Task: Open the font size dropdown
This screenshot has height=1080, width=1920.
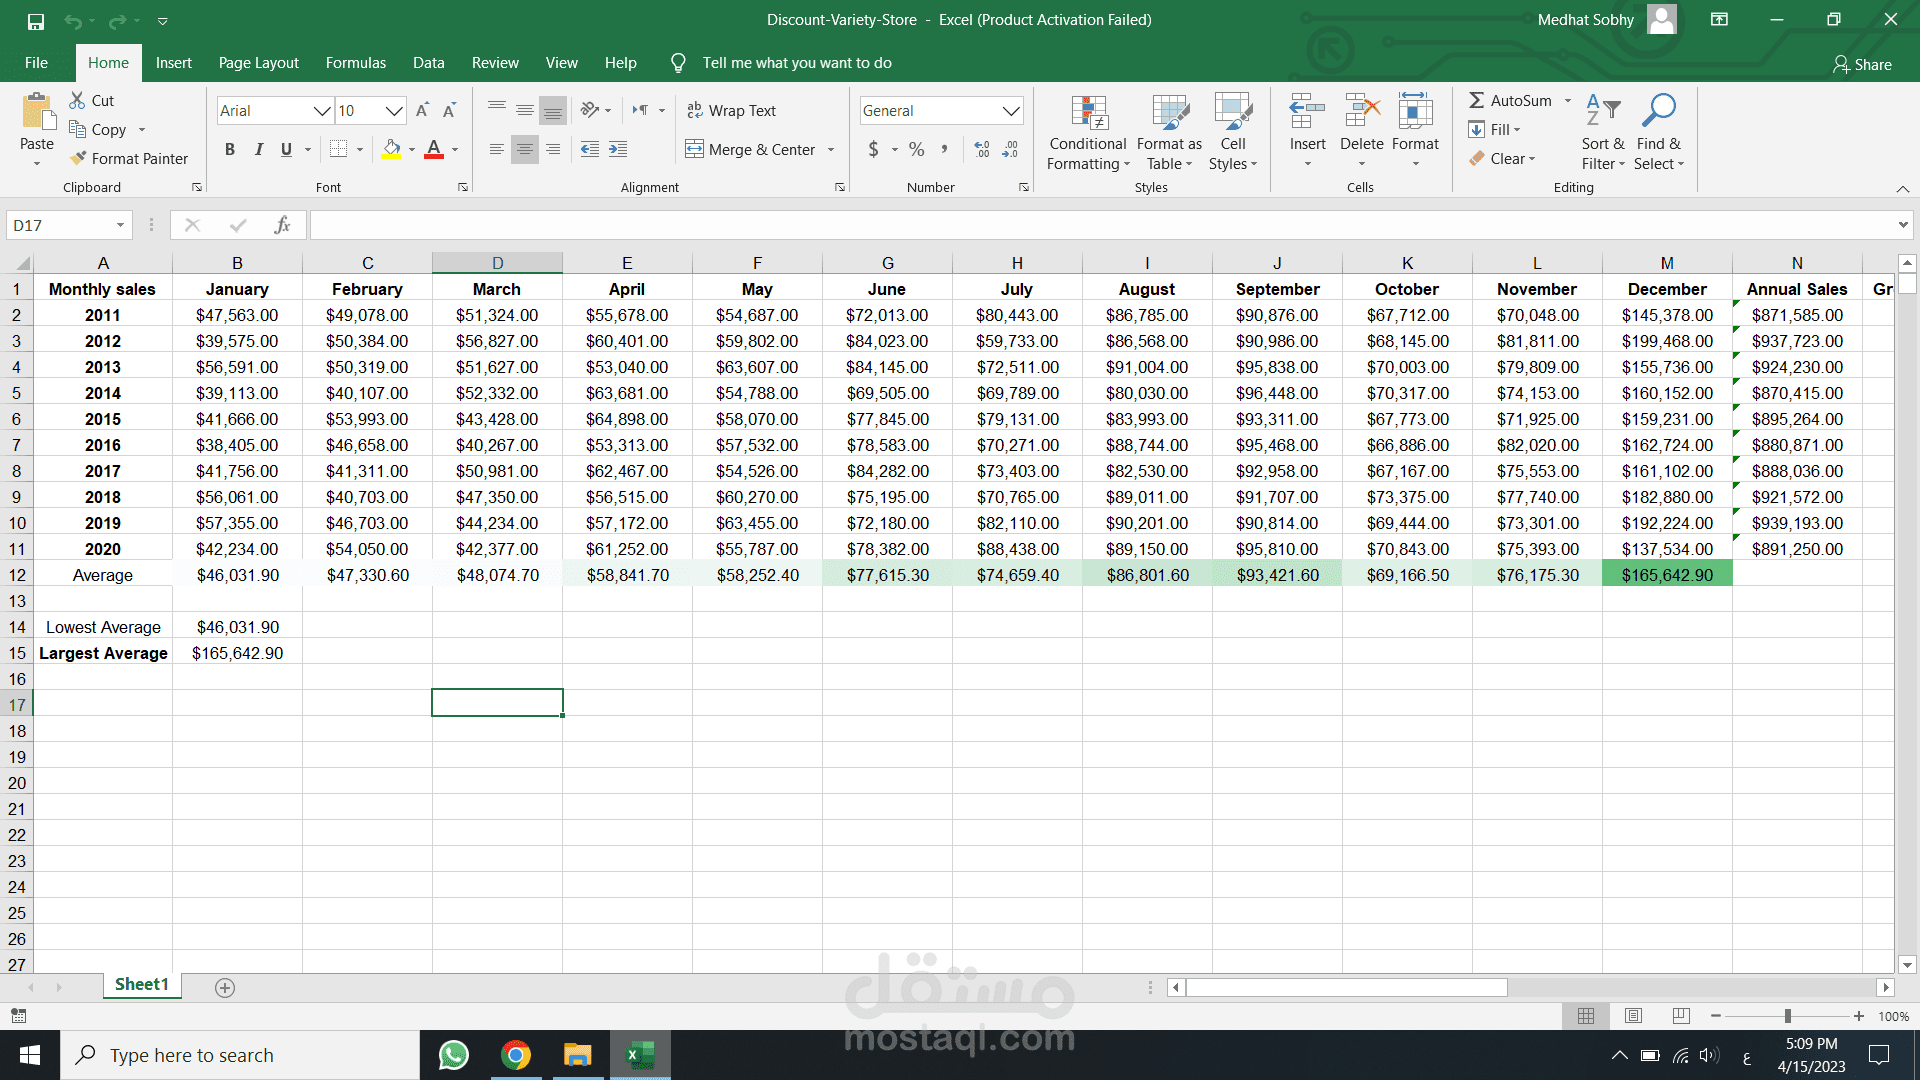Action: (x=394, y=111)
